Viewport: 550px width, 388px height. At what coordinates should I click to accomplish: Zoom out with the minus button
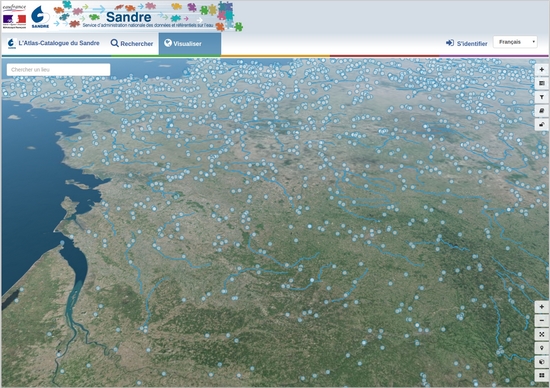coord(542,320)
